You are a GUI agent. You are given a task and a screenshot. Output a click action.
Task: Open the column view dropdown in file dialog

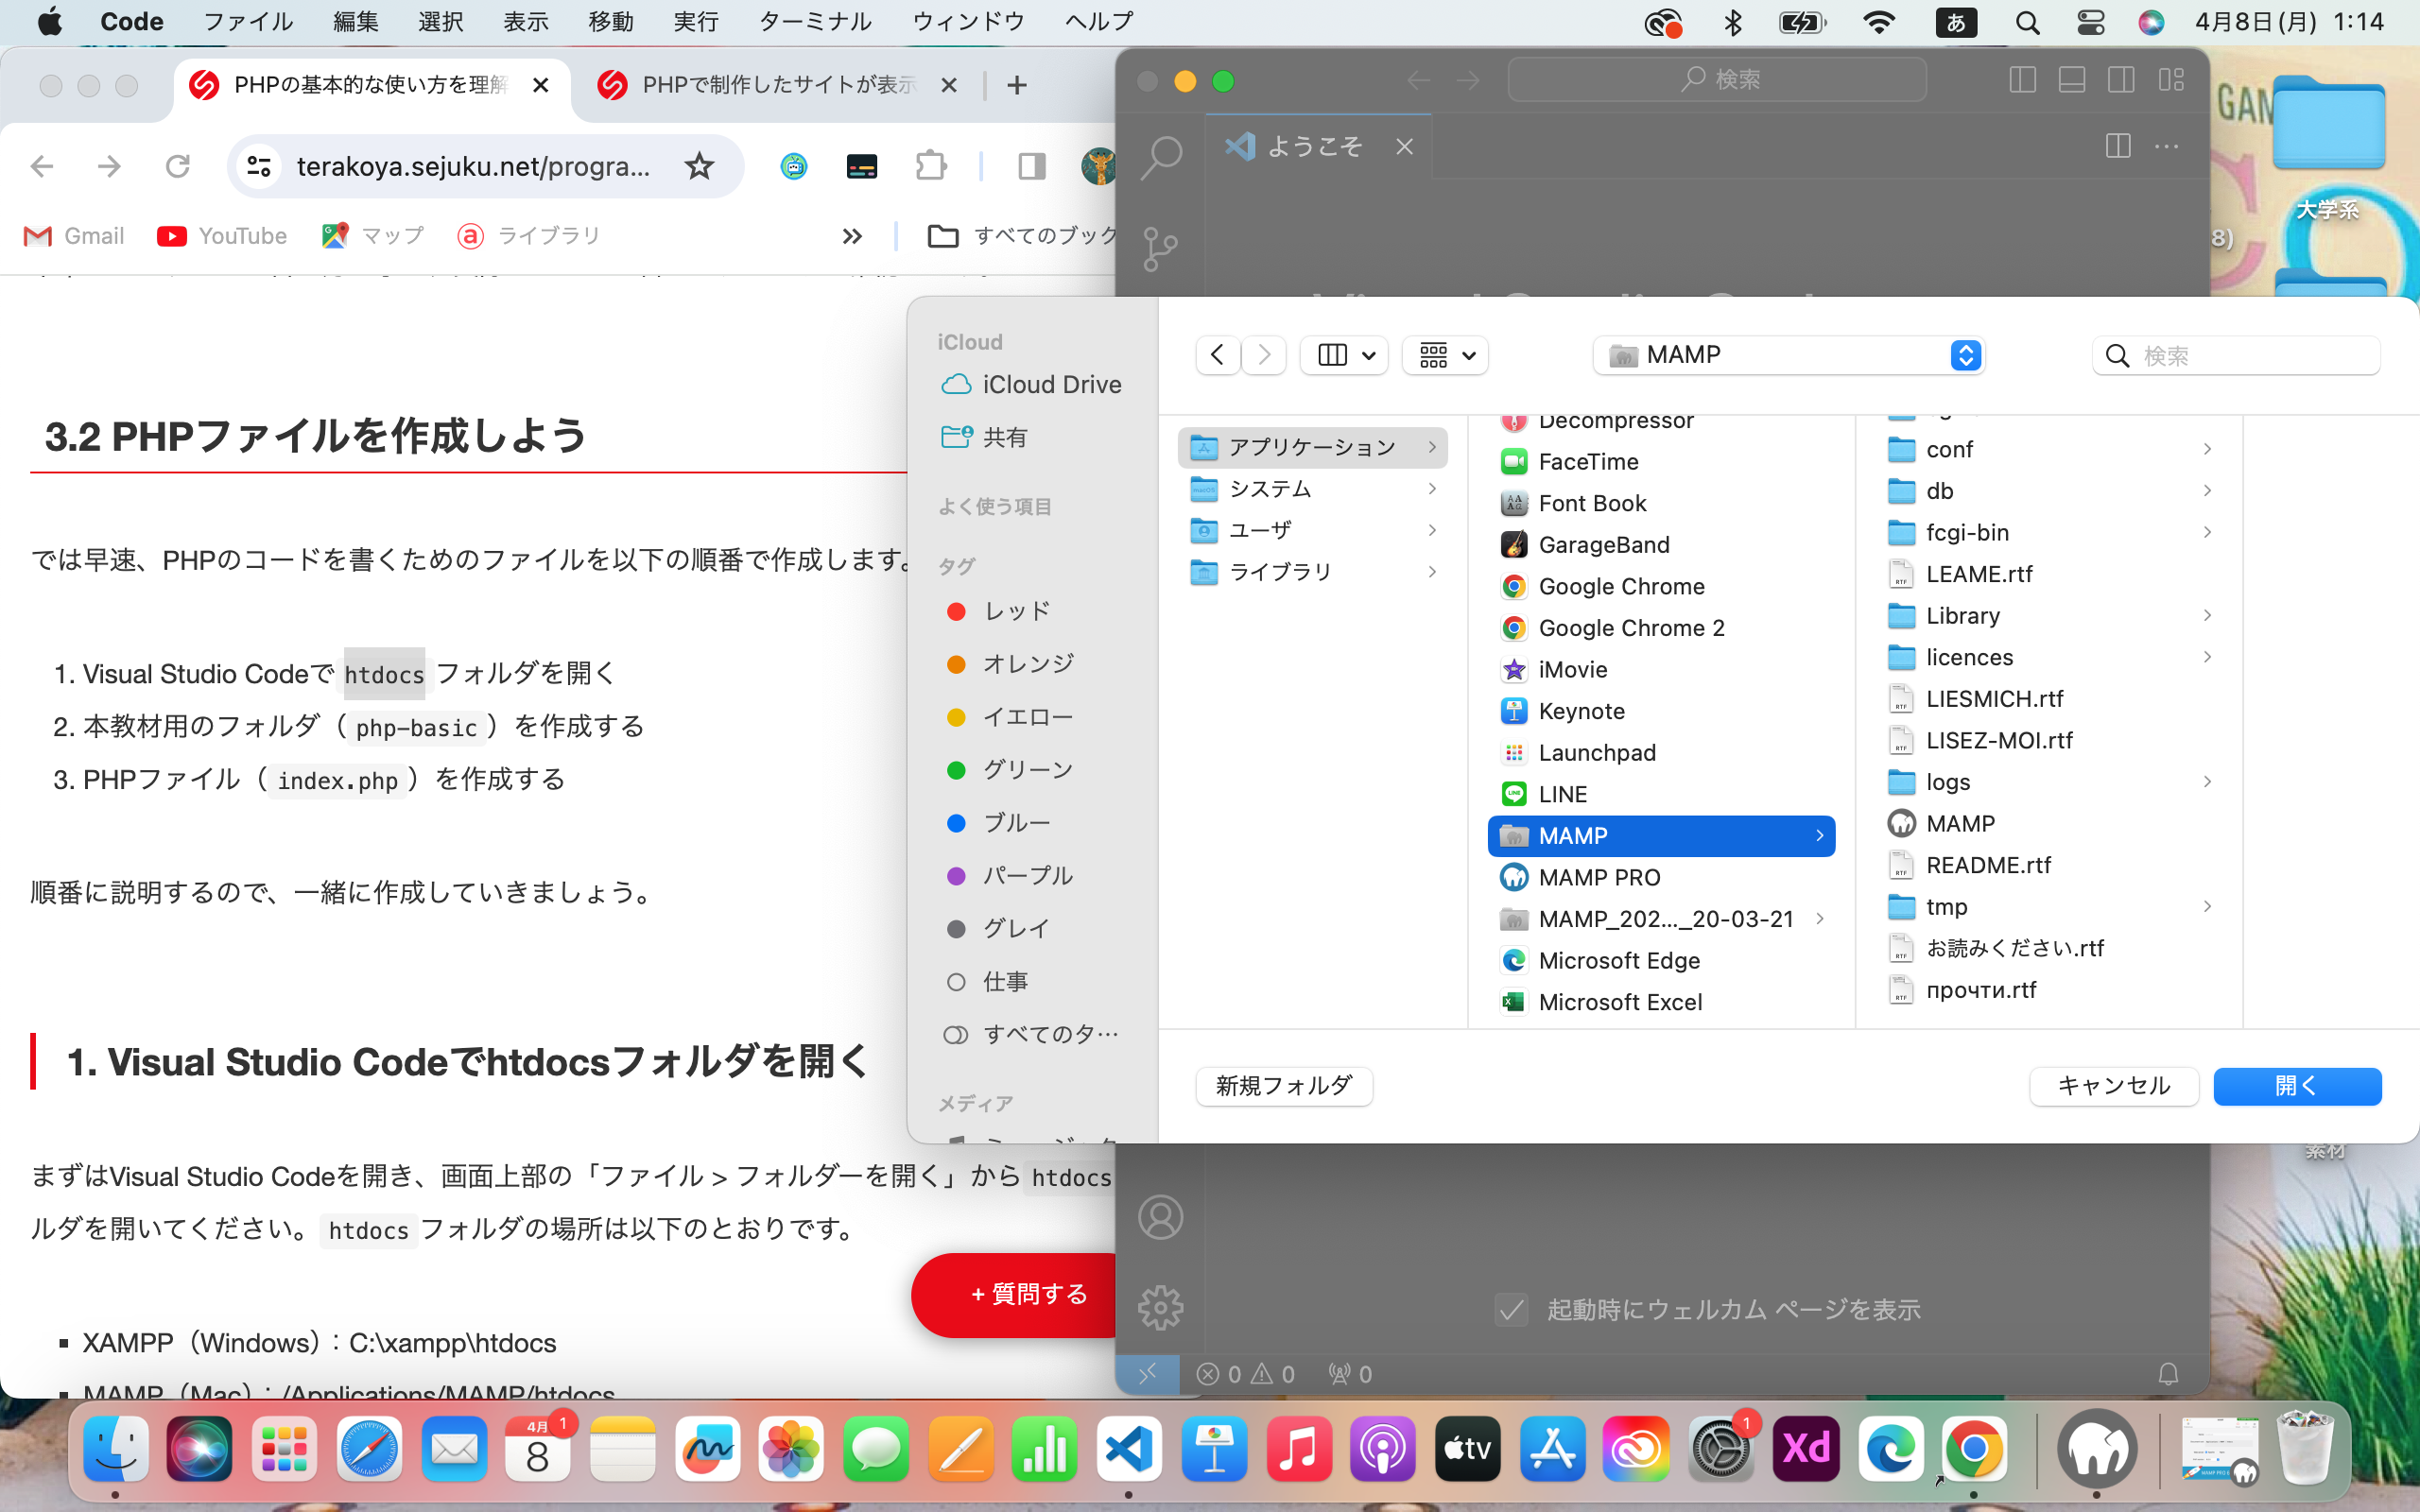click(x=1344, y=355)
